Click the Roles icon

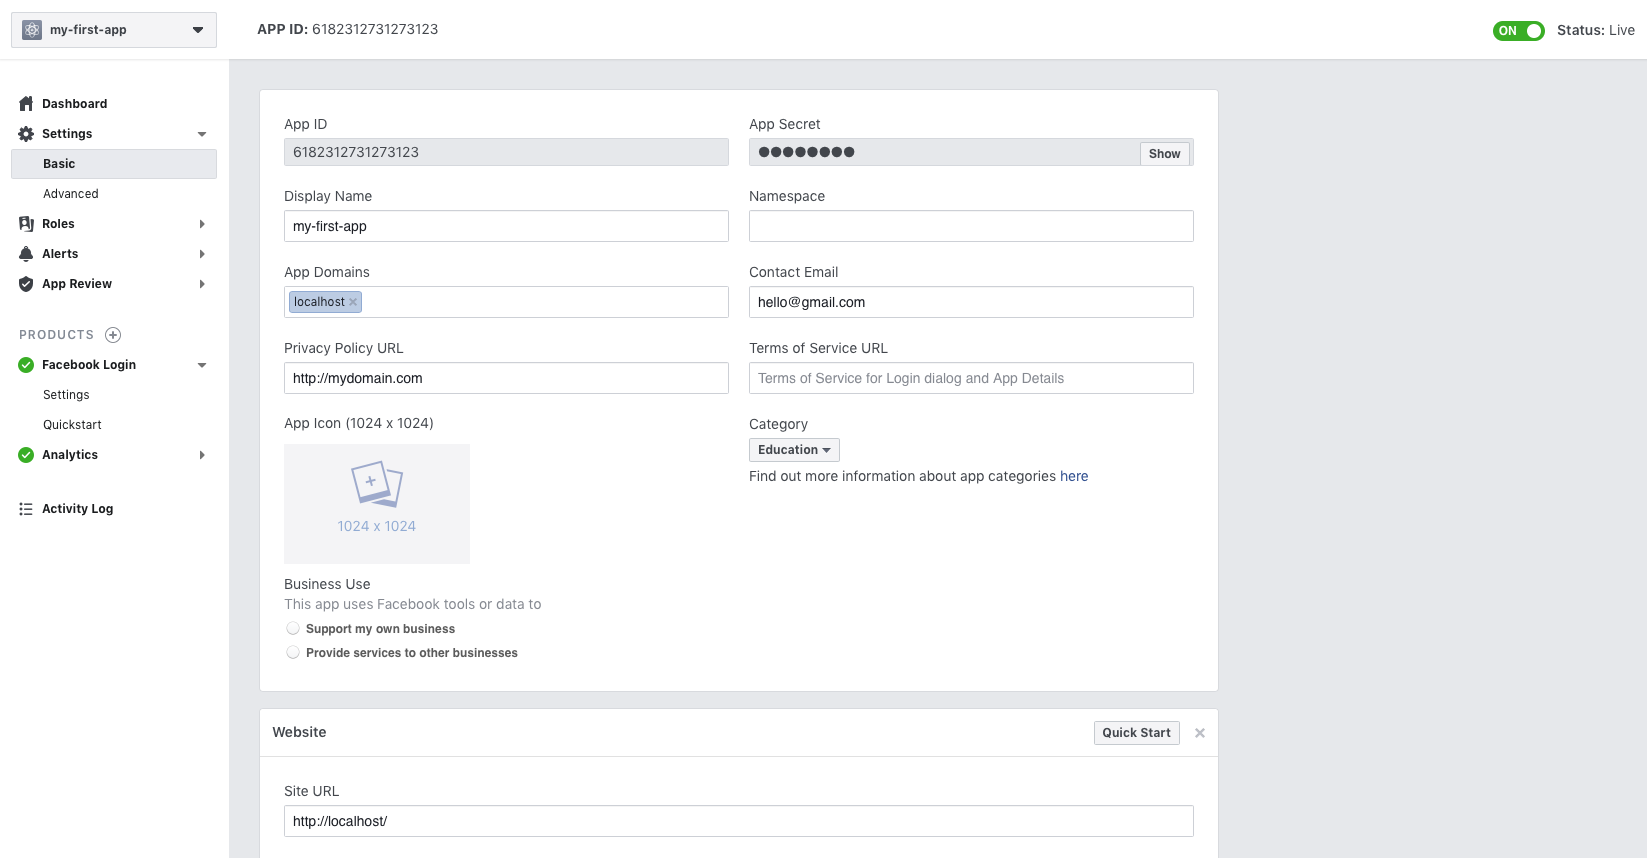pyautogui.click(x=26, y=224)
